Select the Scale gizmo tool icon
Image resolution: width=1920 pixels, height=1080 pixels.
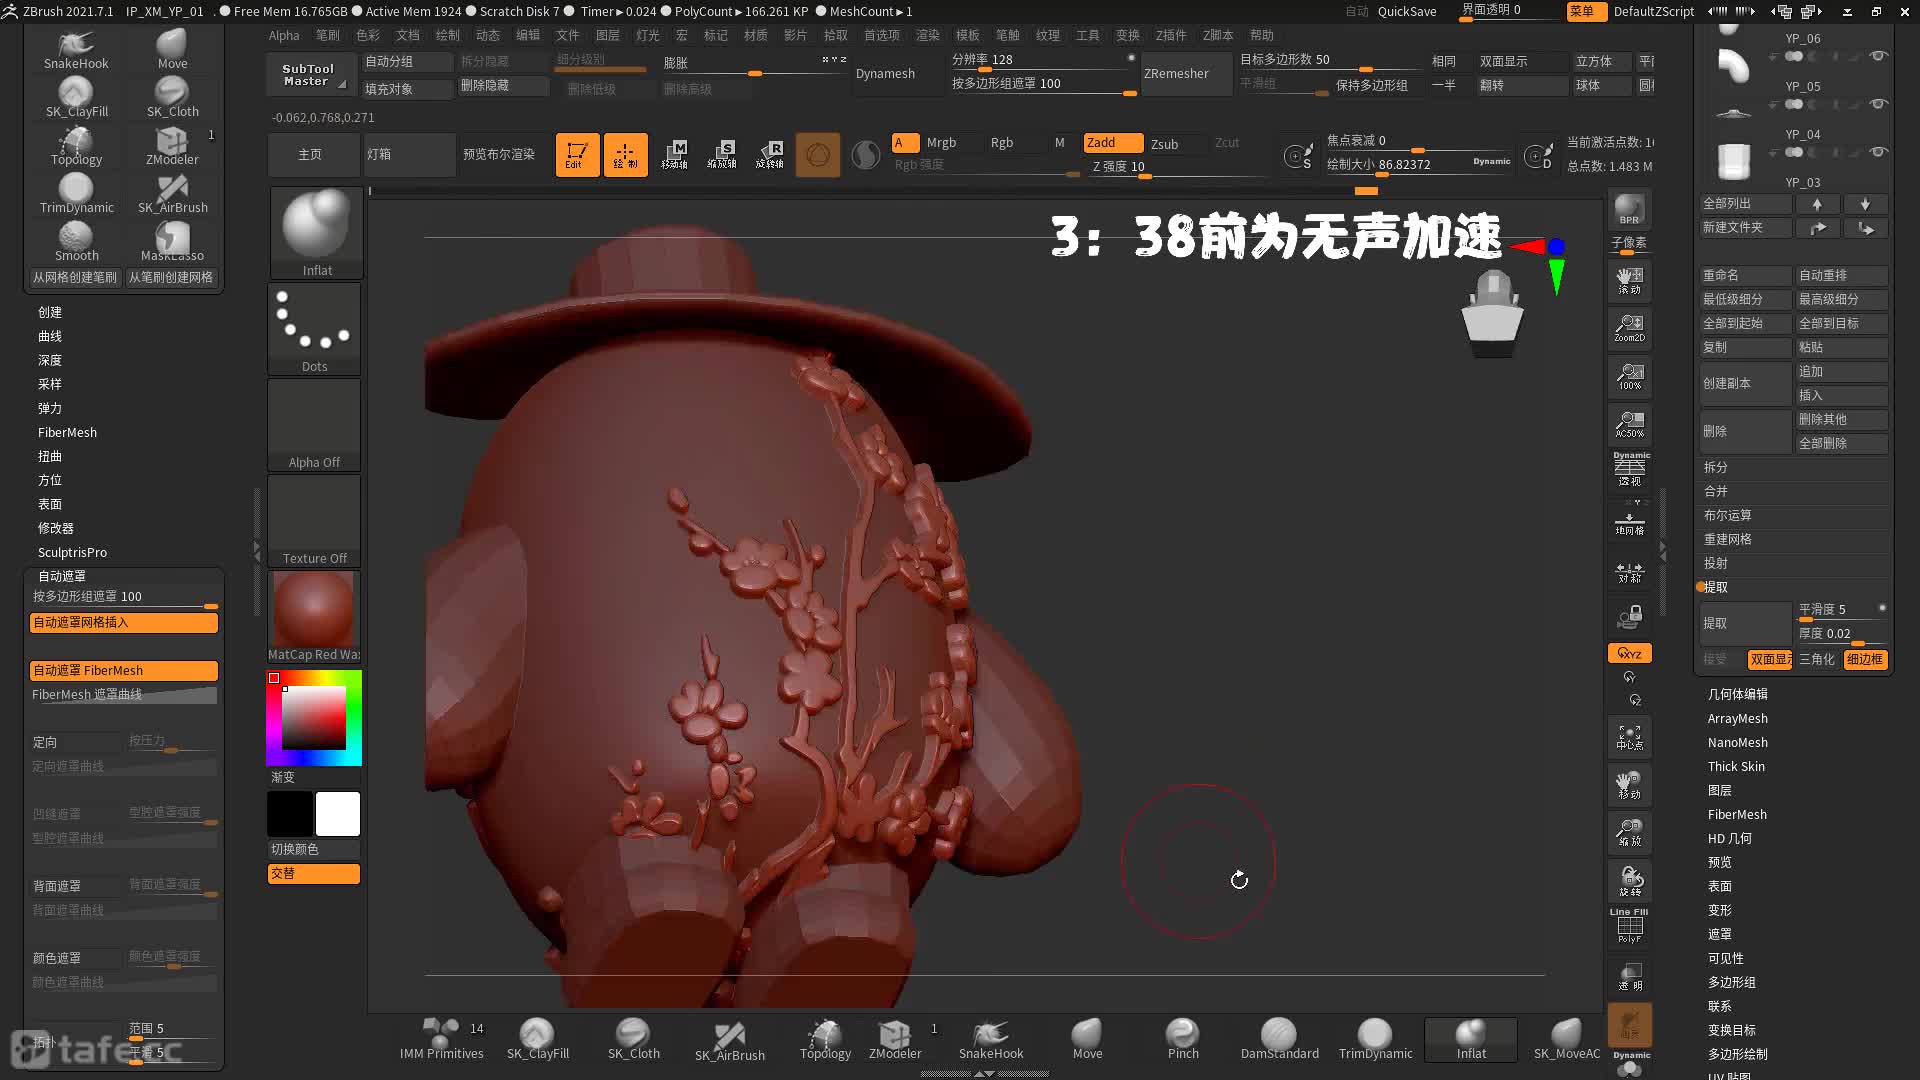[x=722, y=155]
